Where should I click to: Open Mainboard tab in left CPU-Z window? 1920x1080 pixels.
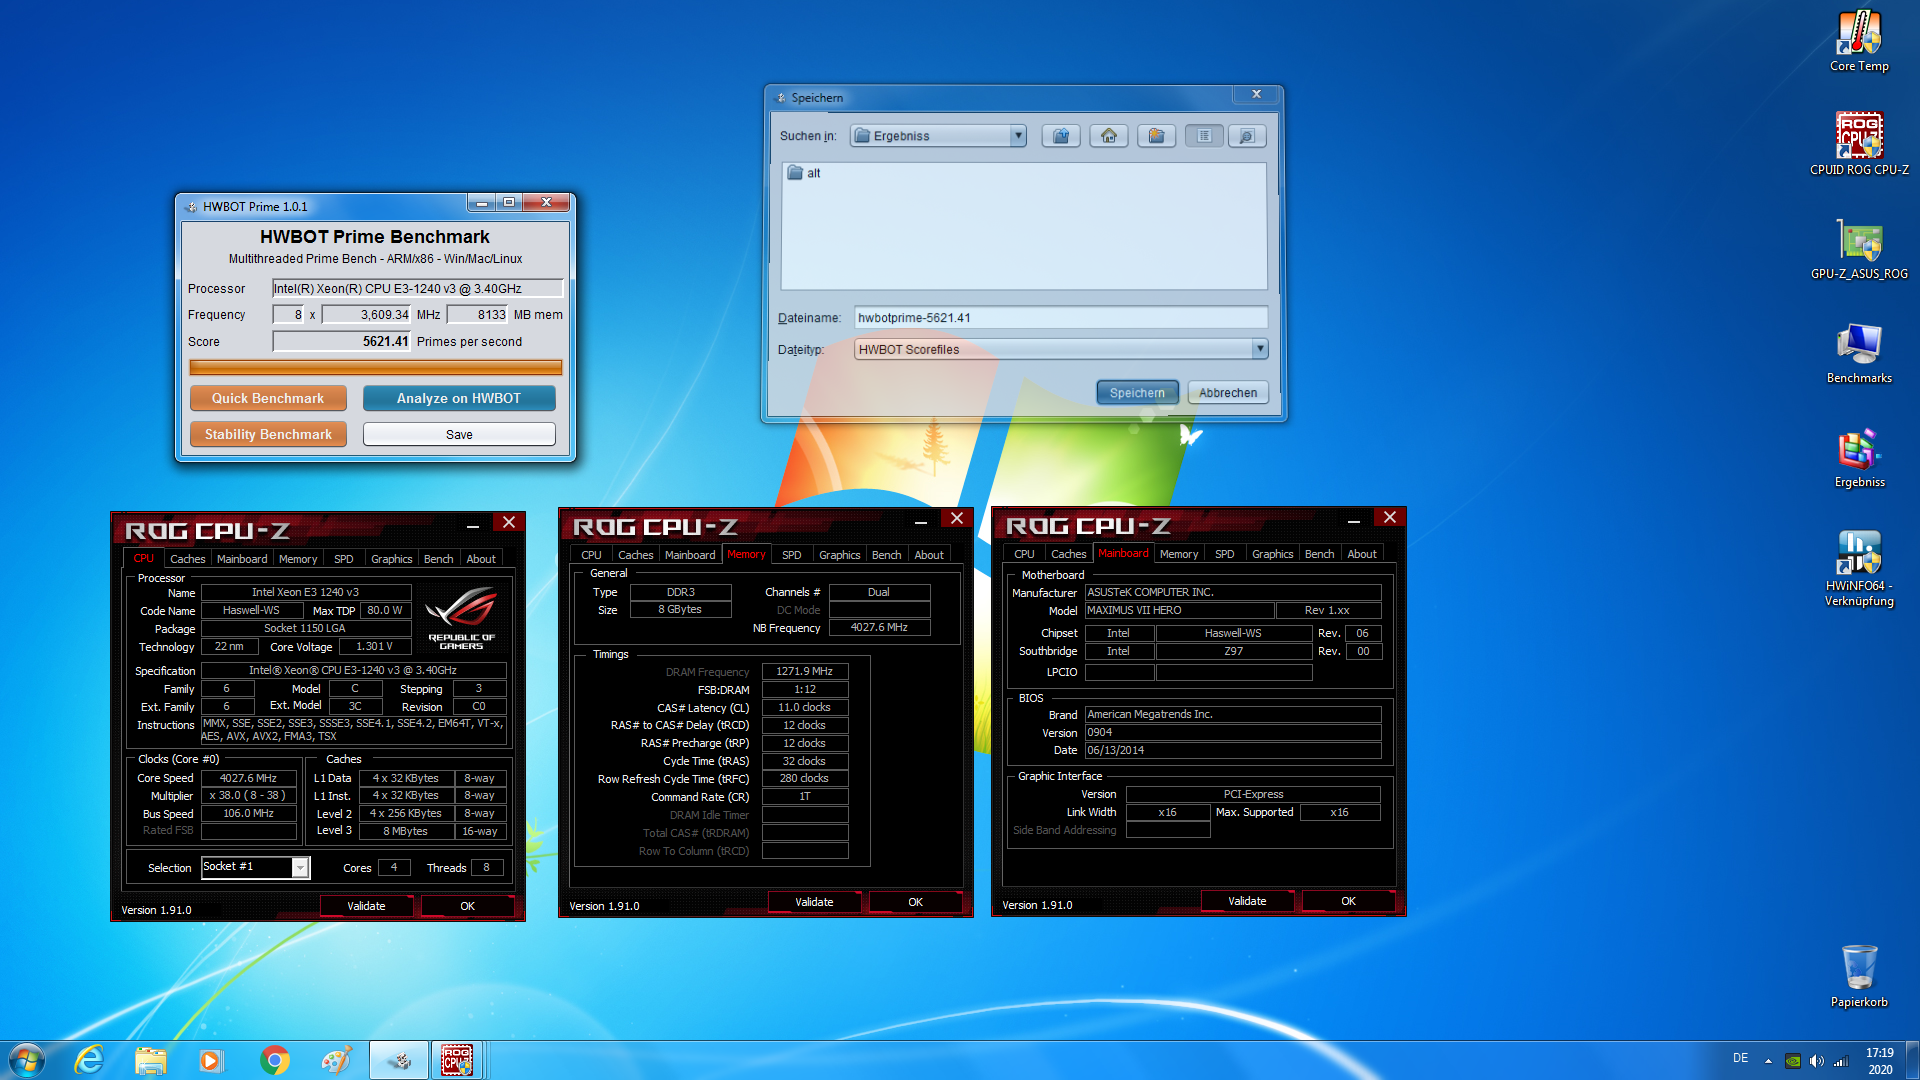click(242, 559)
